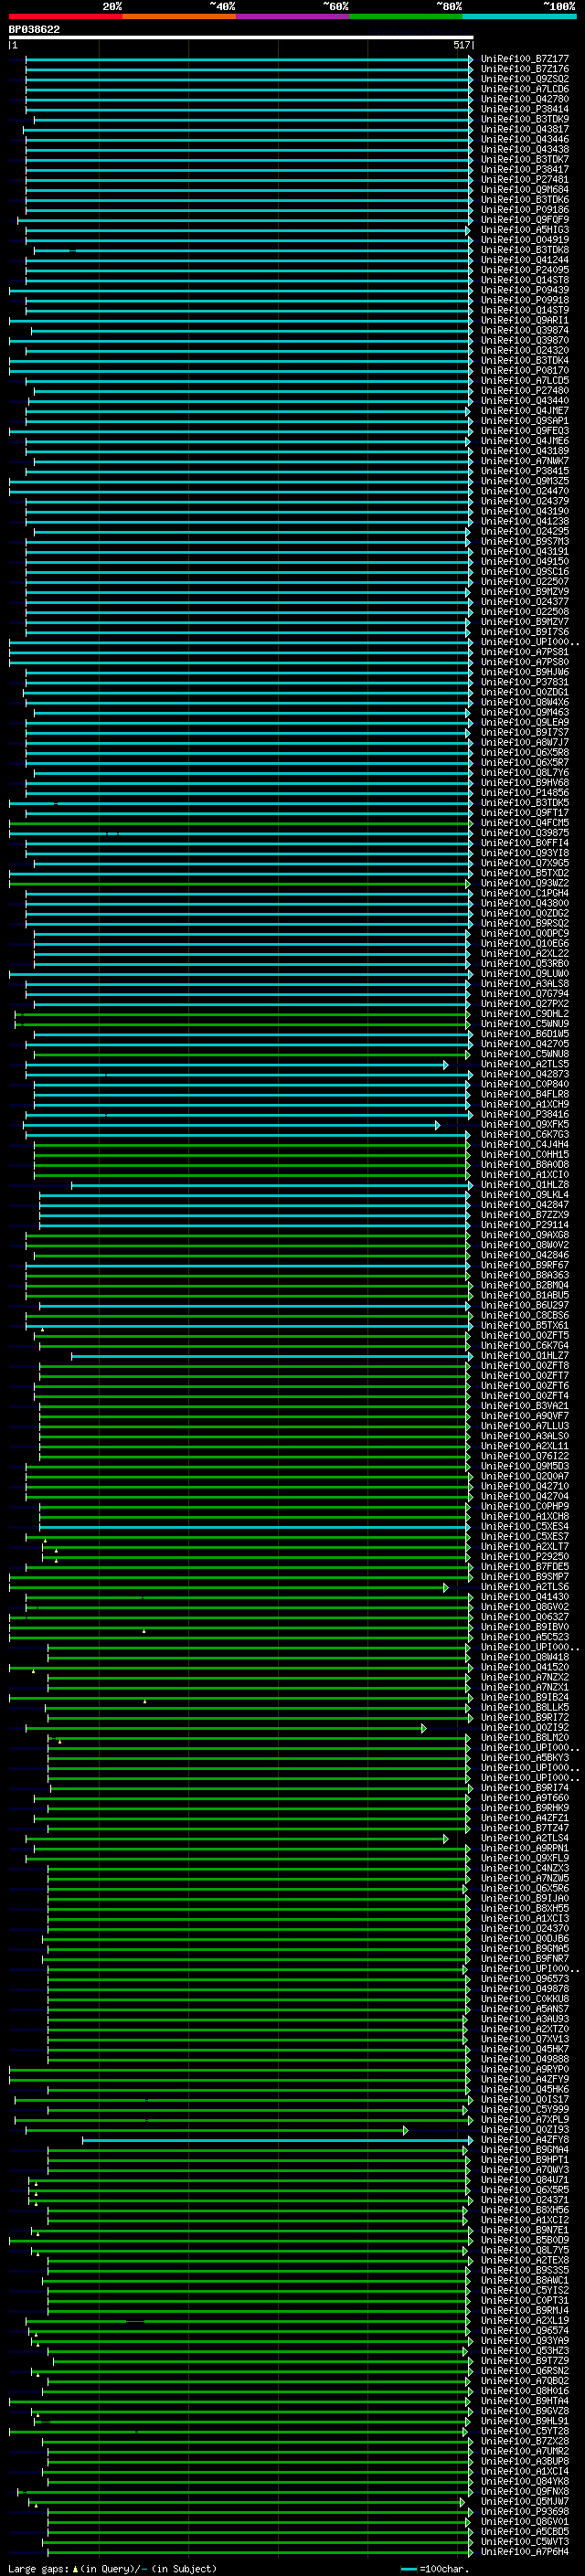The width and height of the screenshot is (585, 2576).
Task: Open the UniRef100_B7Z177 hit label
Action: click(524, 59)
